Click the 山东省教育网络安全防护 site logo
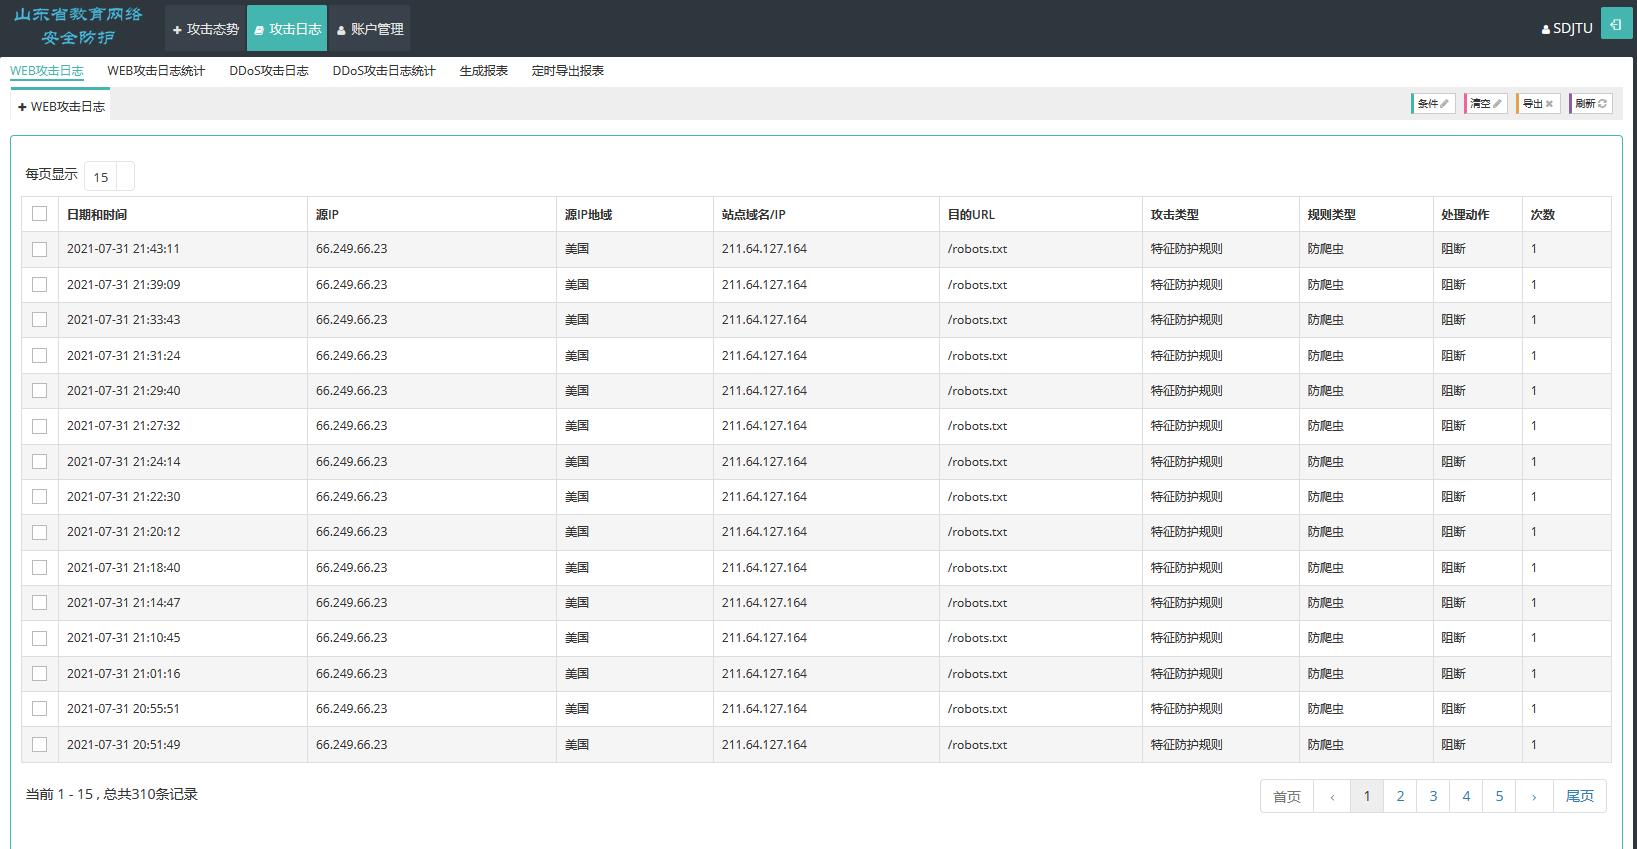The image size is (1637, 849). click(78, 27)
